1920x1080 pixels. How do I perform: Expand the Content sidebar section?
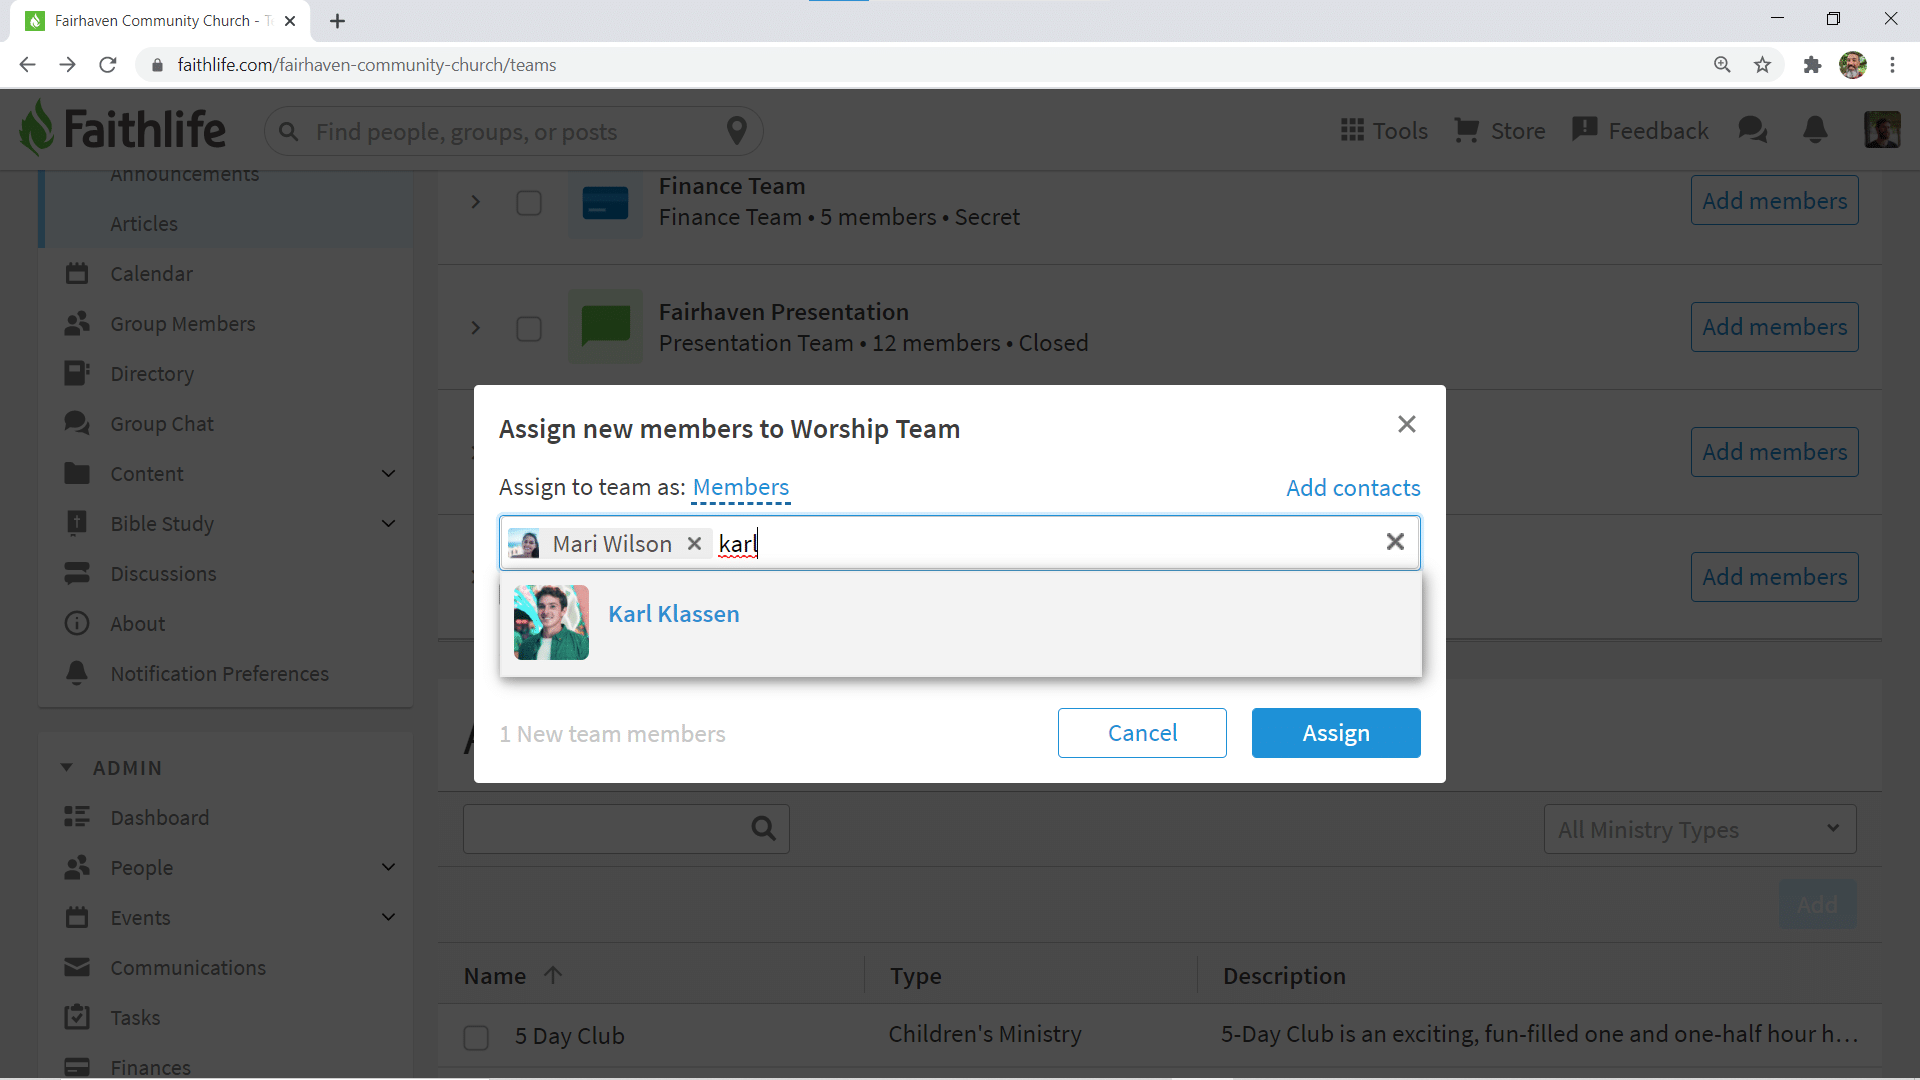(389, 474)
